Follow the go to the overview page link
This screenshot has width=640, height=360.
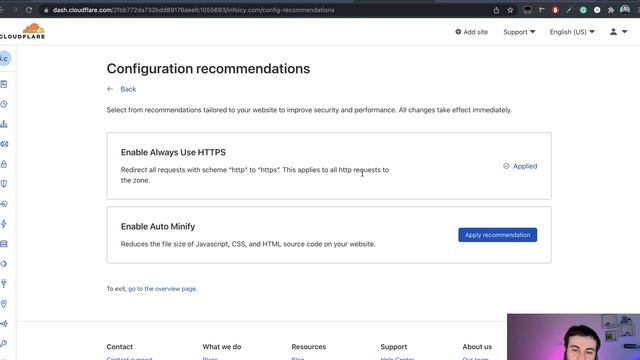coord(162,289)
